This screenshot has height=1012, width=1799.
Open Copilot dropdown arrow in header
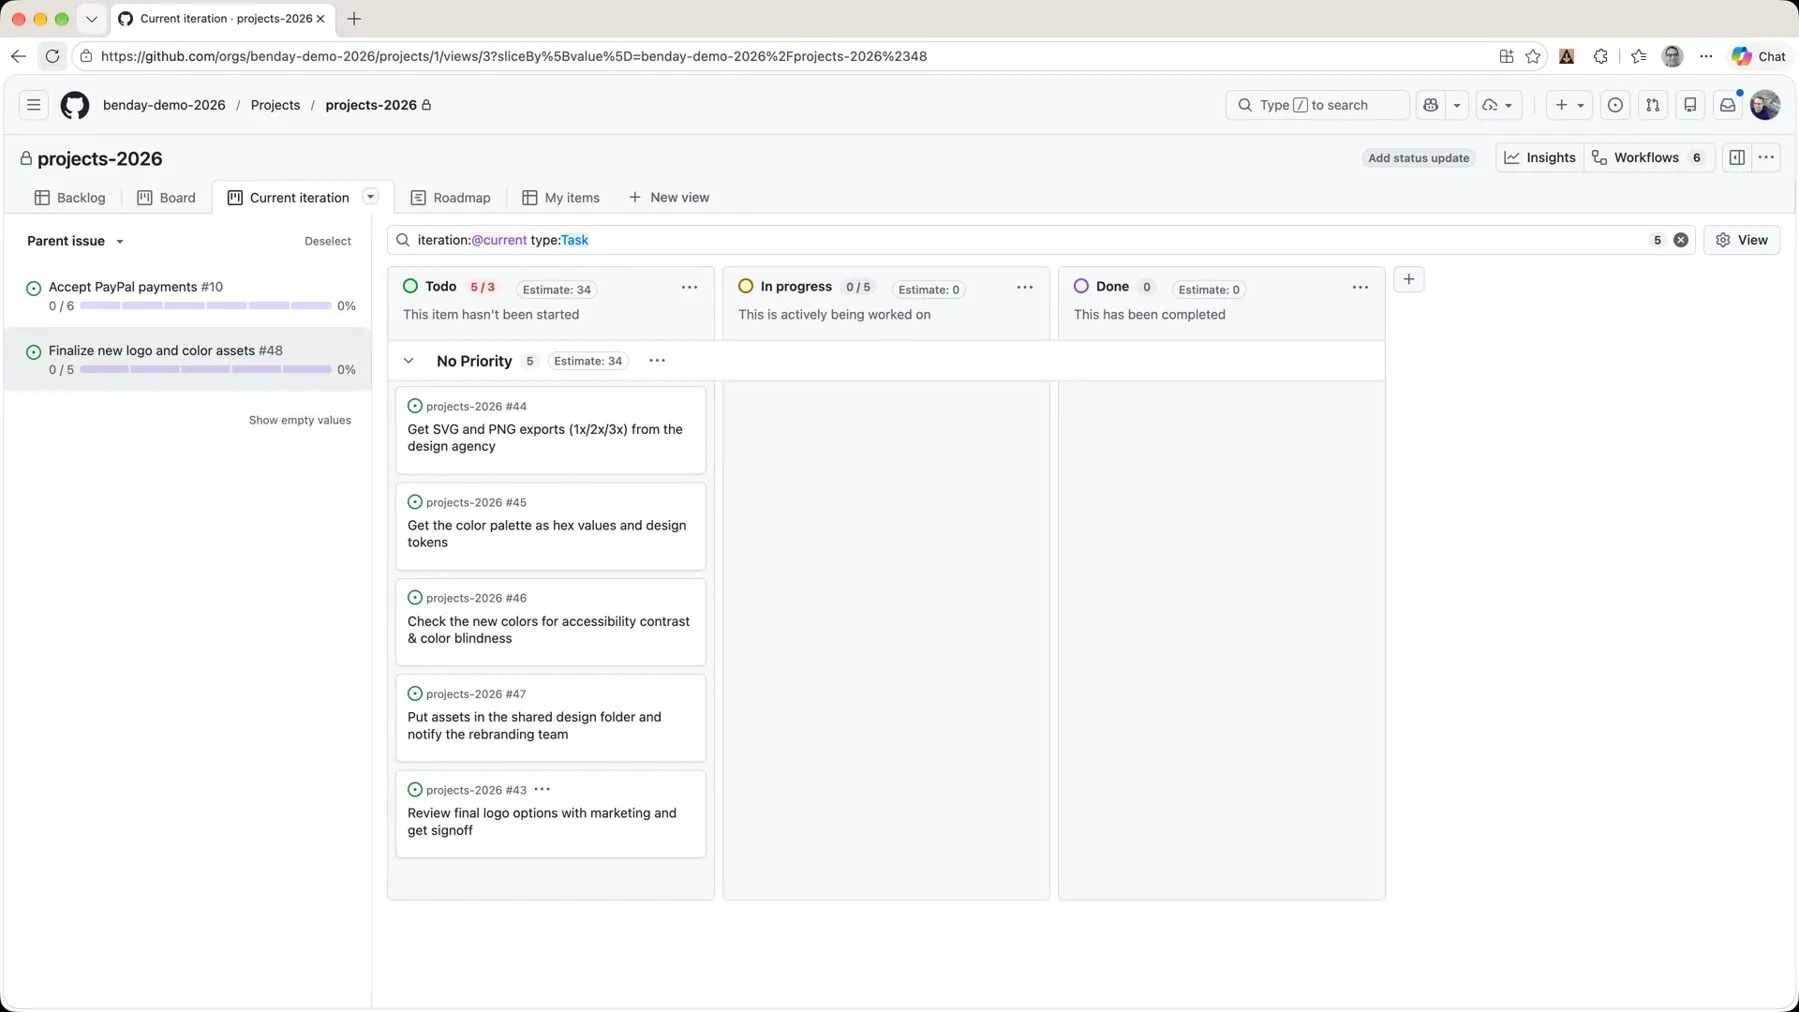click(1457, 105)
